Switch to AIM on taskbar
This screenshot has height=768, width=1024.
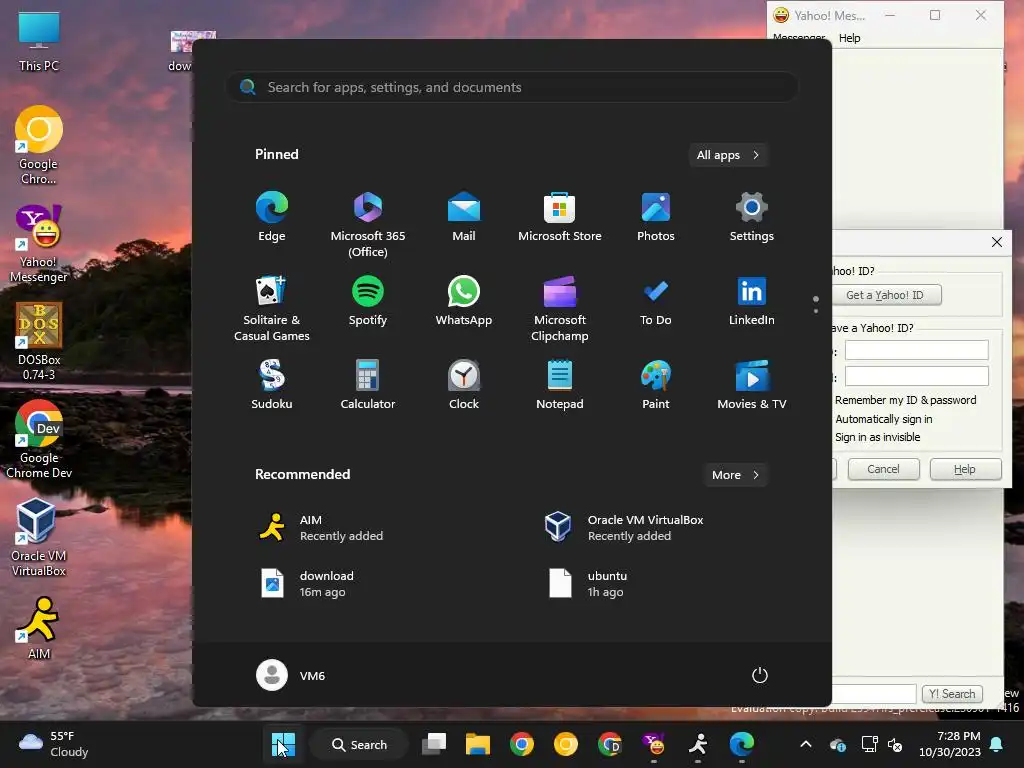(x=698, y=744)
